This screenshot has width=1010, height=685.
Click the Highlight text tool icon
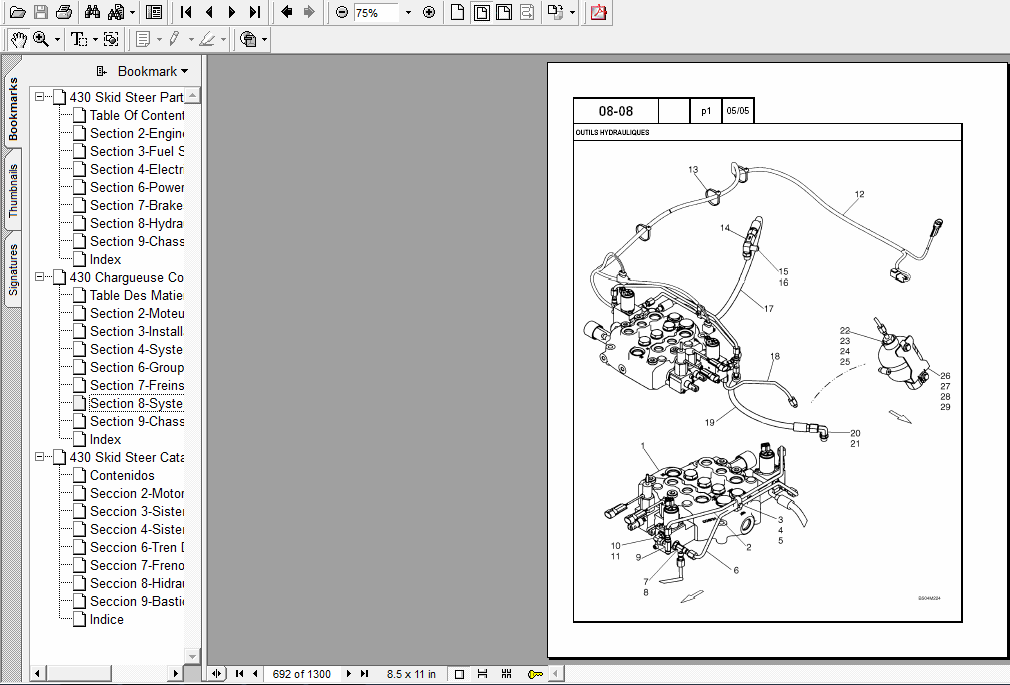[x=207, y=39]
